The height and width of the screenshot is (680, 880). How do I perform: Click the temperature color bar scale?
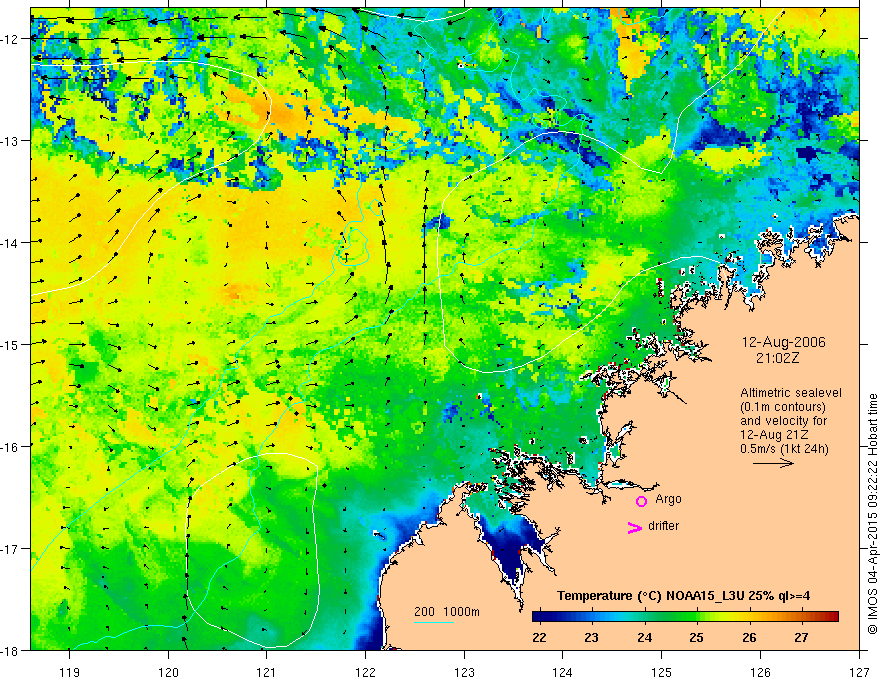coord(685,617)
